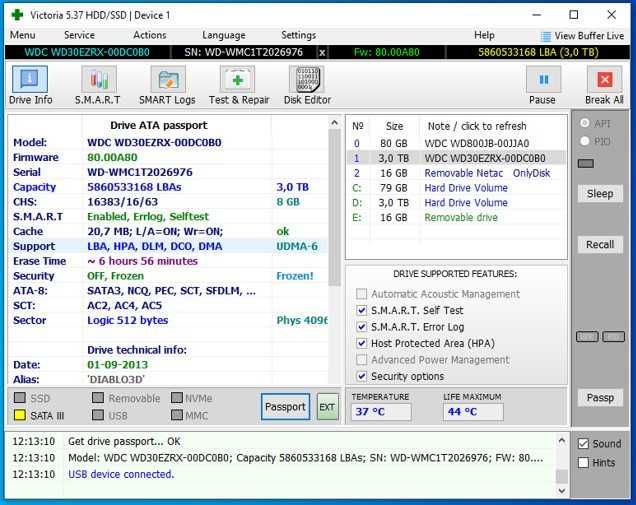Select the API radio button
The width and height of the screenshot is (636, 505).
[x=584, y=122]
